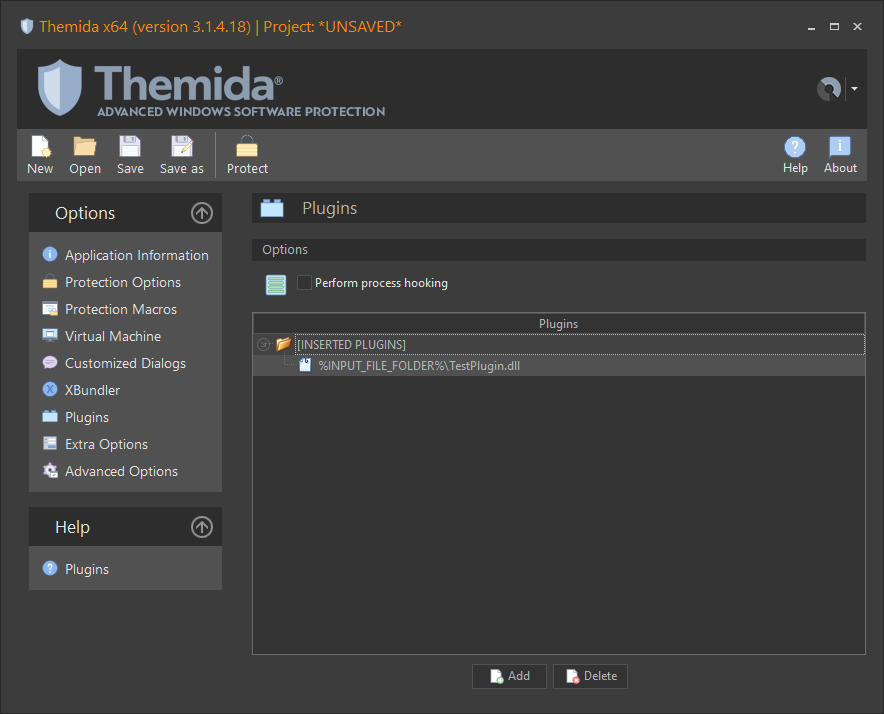Click the round theme icon in the header

pyautogui.click(x=829, y=89)
